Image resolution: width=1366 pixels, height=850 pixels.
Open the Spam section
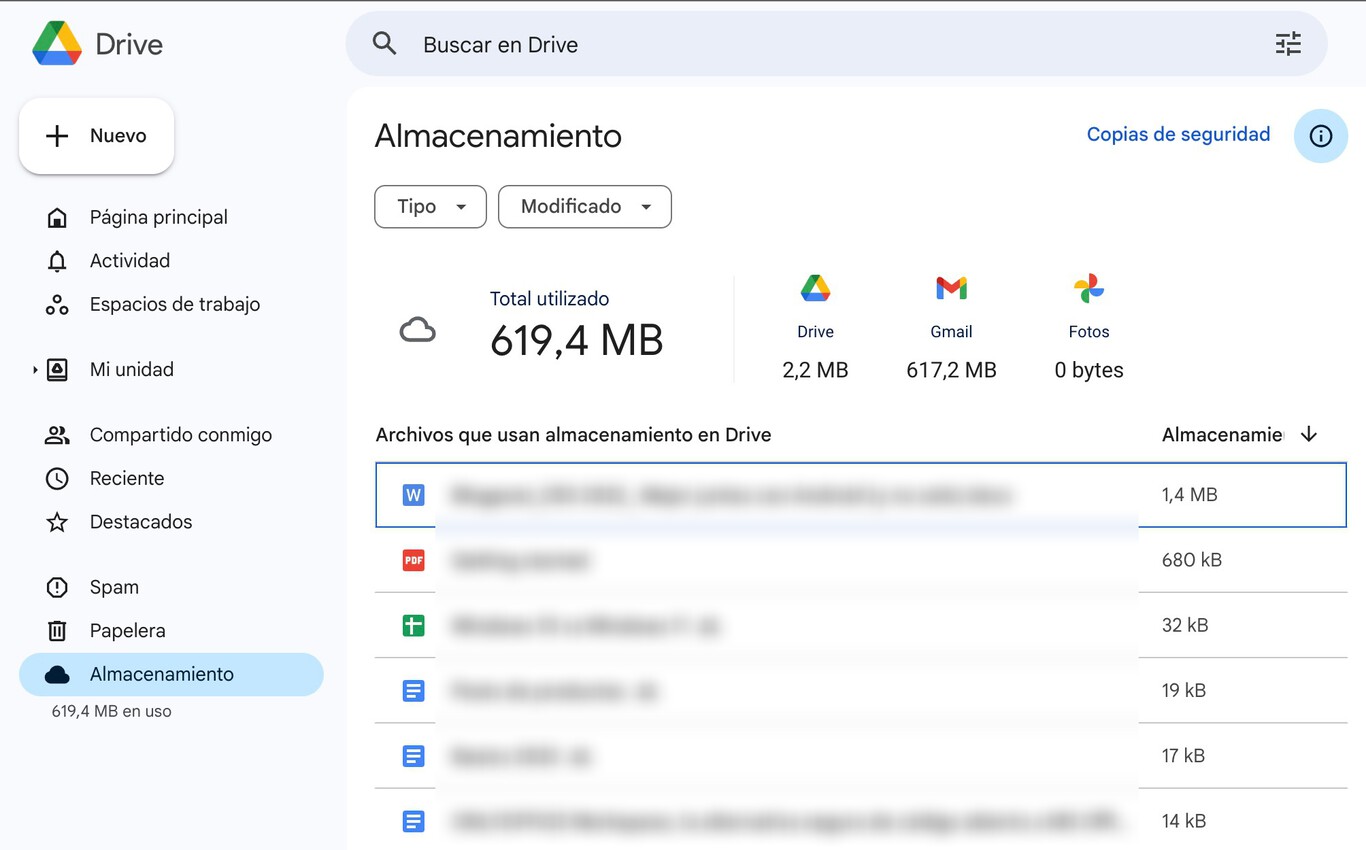(x=114, y=587)
